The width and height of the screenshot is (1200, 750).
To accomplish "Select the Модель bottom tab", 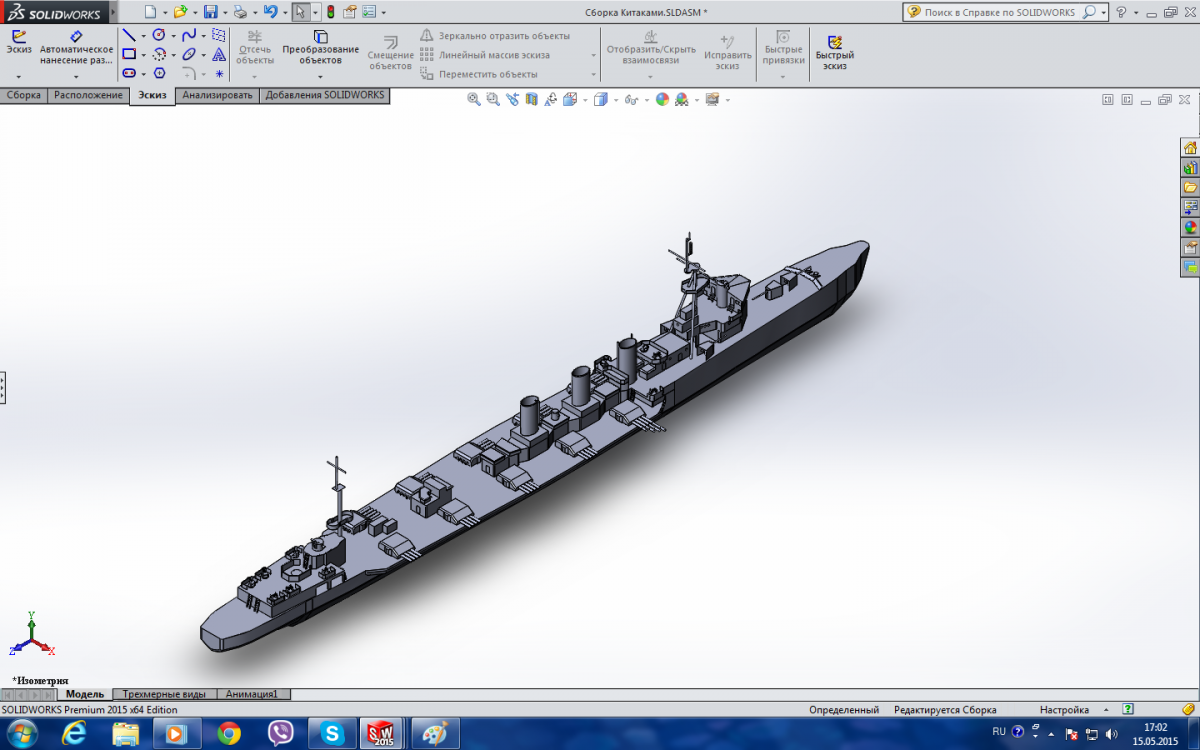I will point(85,694).
